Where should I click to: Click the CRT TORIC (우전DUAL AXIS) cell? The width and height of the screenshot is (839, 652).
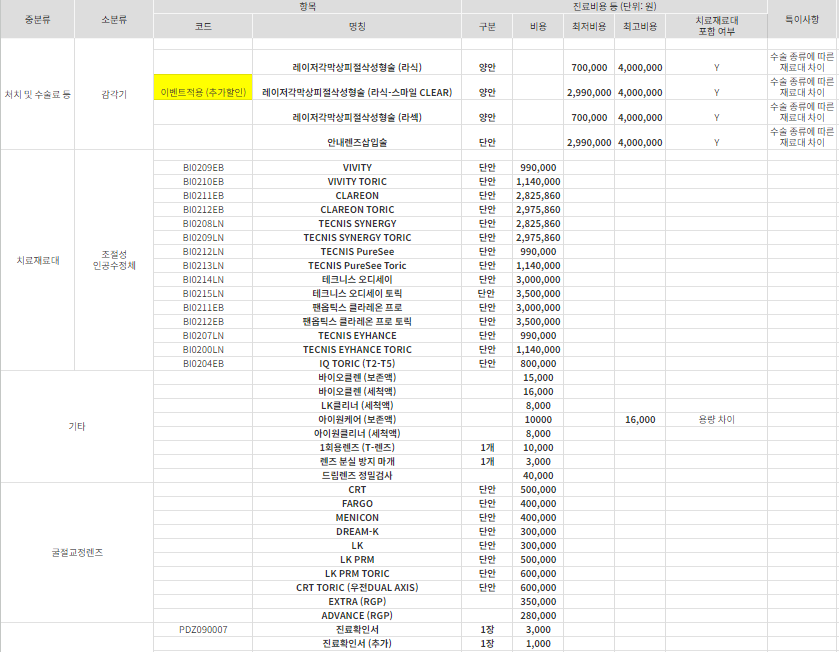[357, 587]
